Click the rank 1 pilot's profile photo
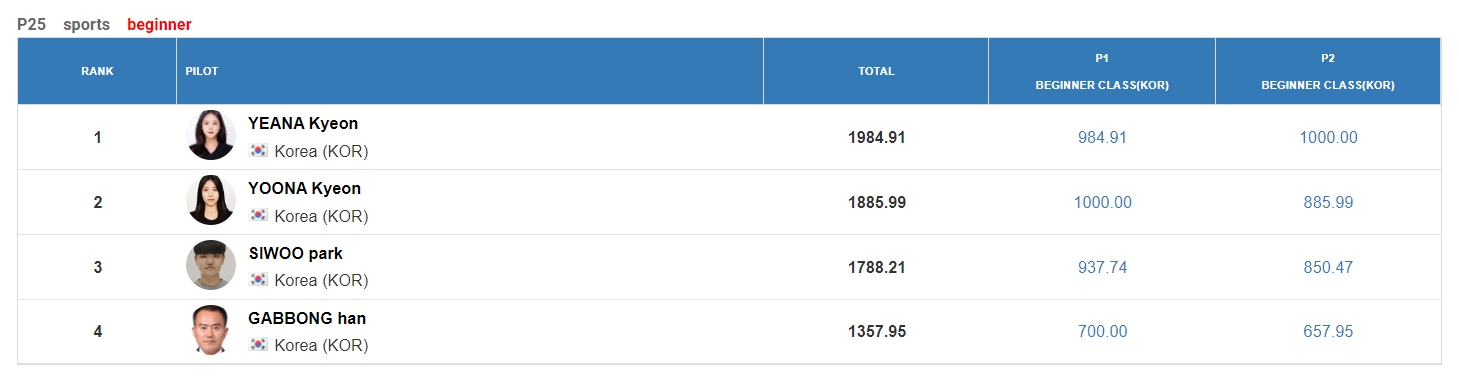This screenshot has height=383, width=1459. point(211,135)
